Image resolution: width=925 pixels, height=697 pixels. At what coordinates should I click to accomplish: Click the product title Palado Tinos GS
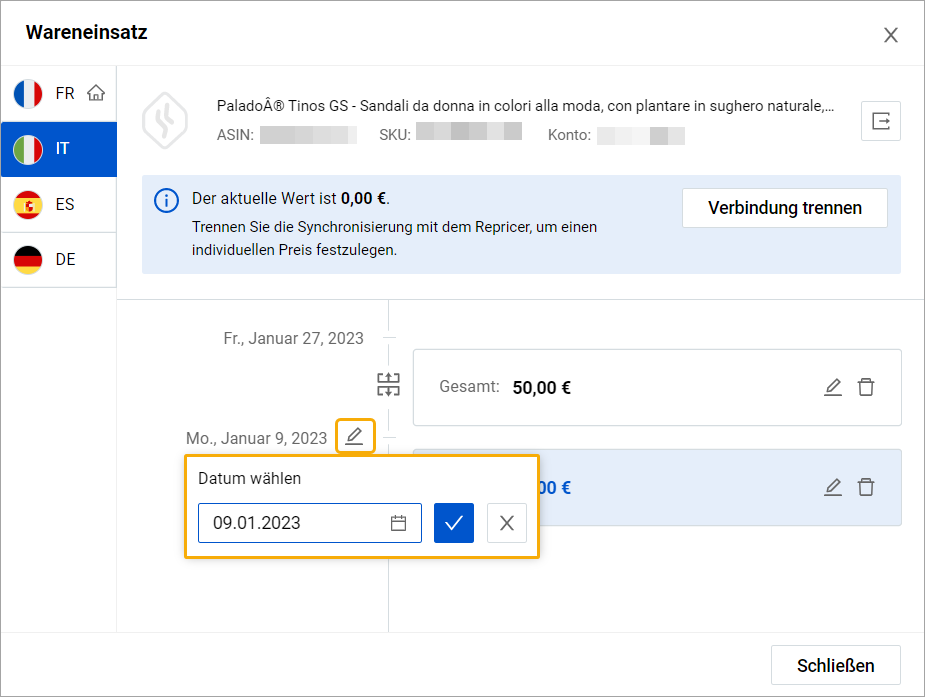(525, 106)
